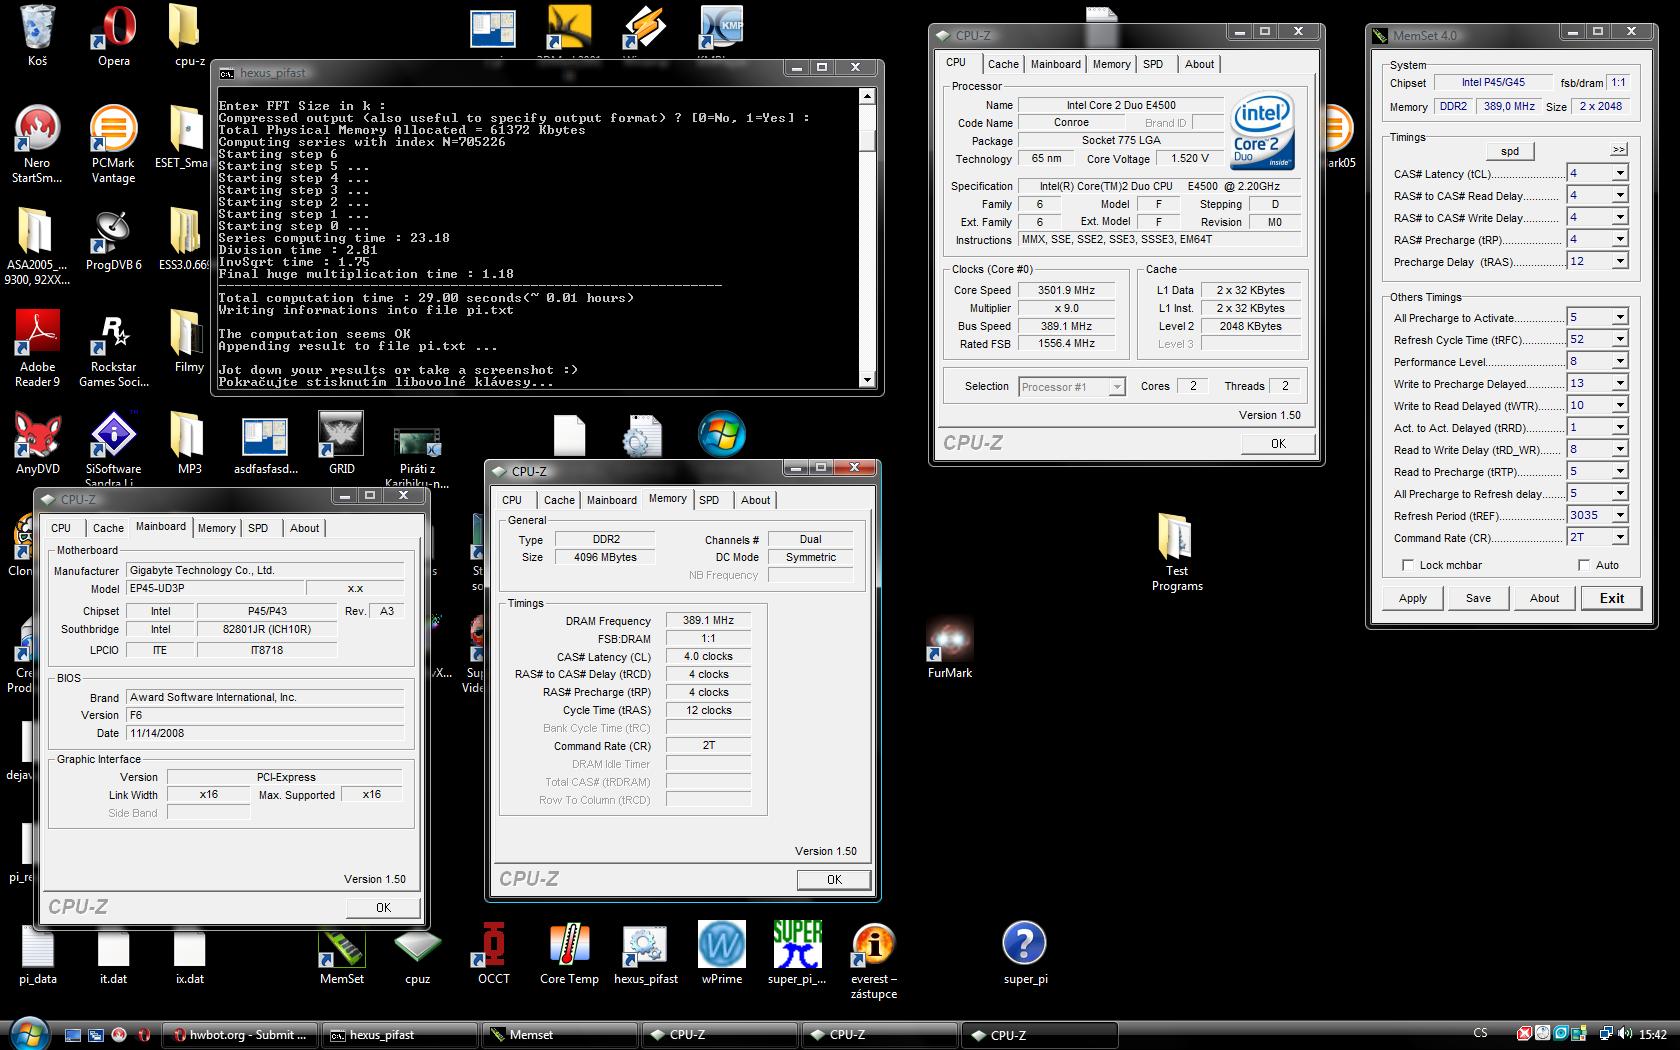The width and height of the screenshot is (1680, 1050).
Task: Click the spd button in MemSet Timings
Action: pyautogui.click(x=1510, y=151)
